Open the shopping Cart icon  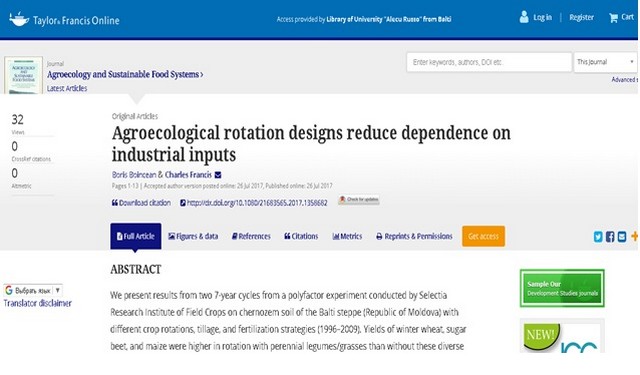pos(613,18)
